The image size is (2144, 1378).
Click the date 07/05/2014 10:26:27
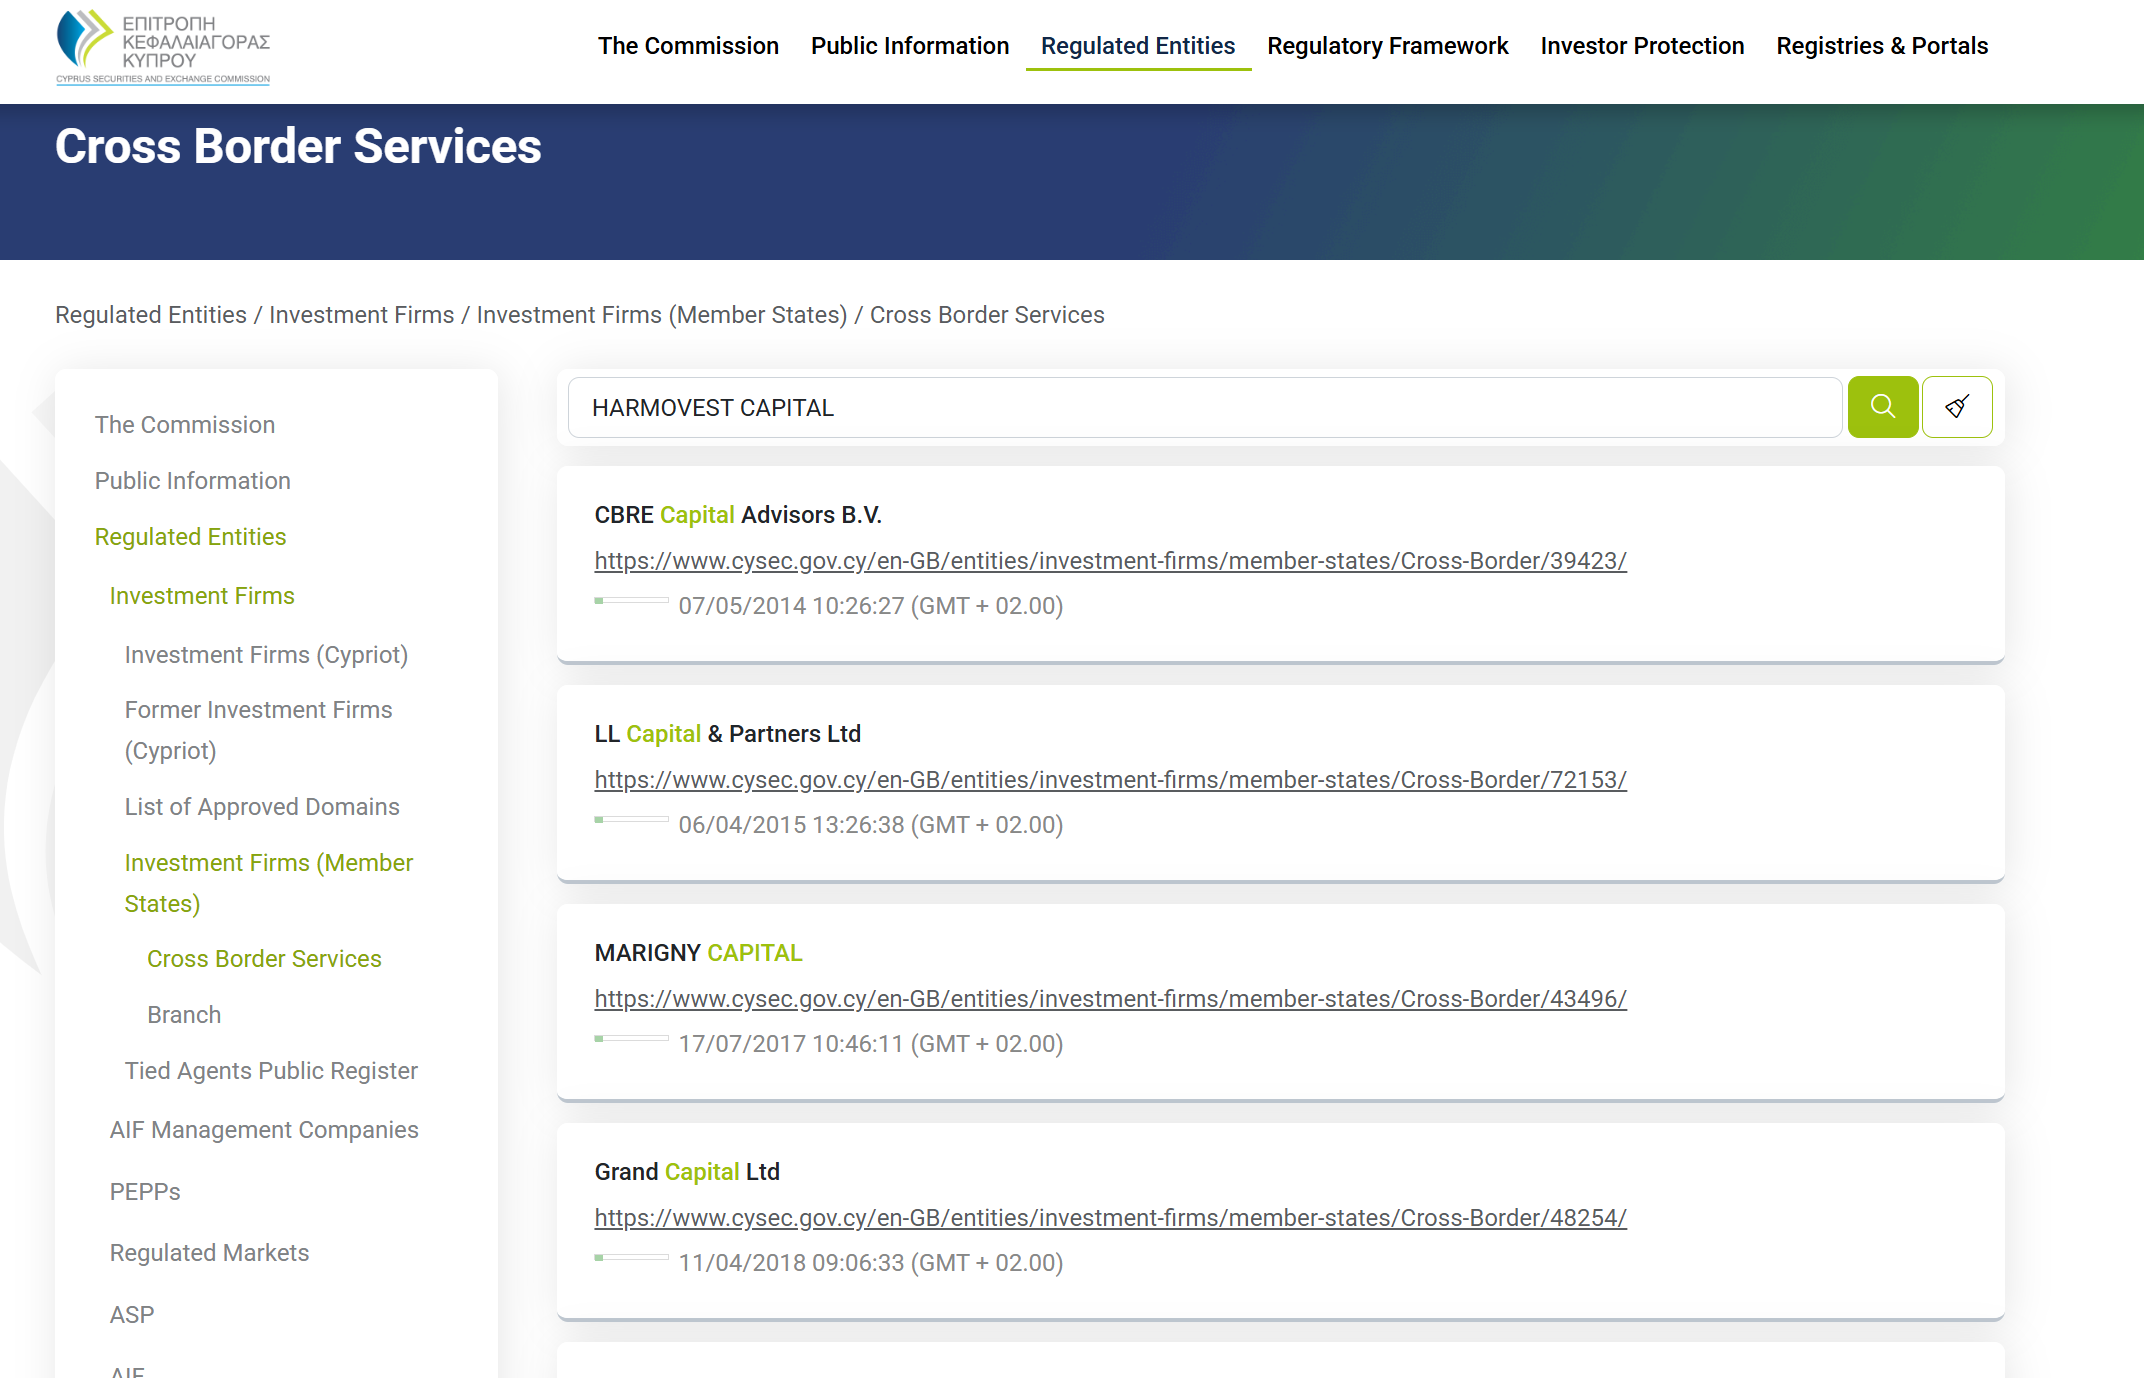pyautogui.click(x=871, y=606)
